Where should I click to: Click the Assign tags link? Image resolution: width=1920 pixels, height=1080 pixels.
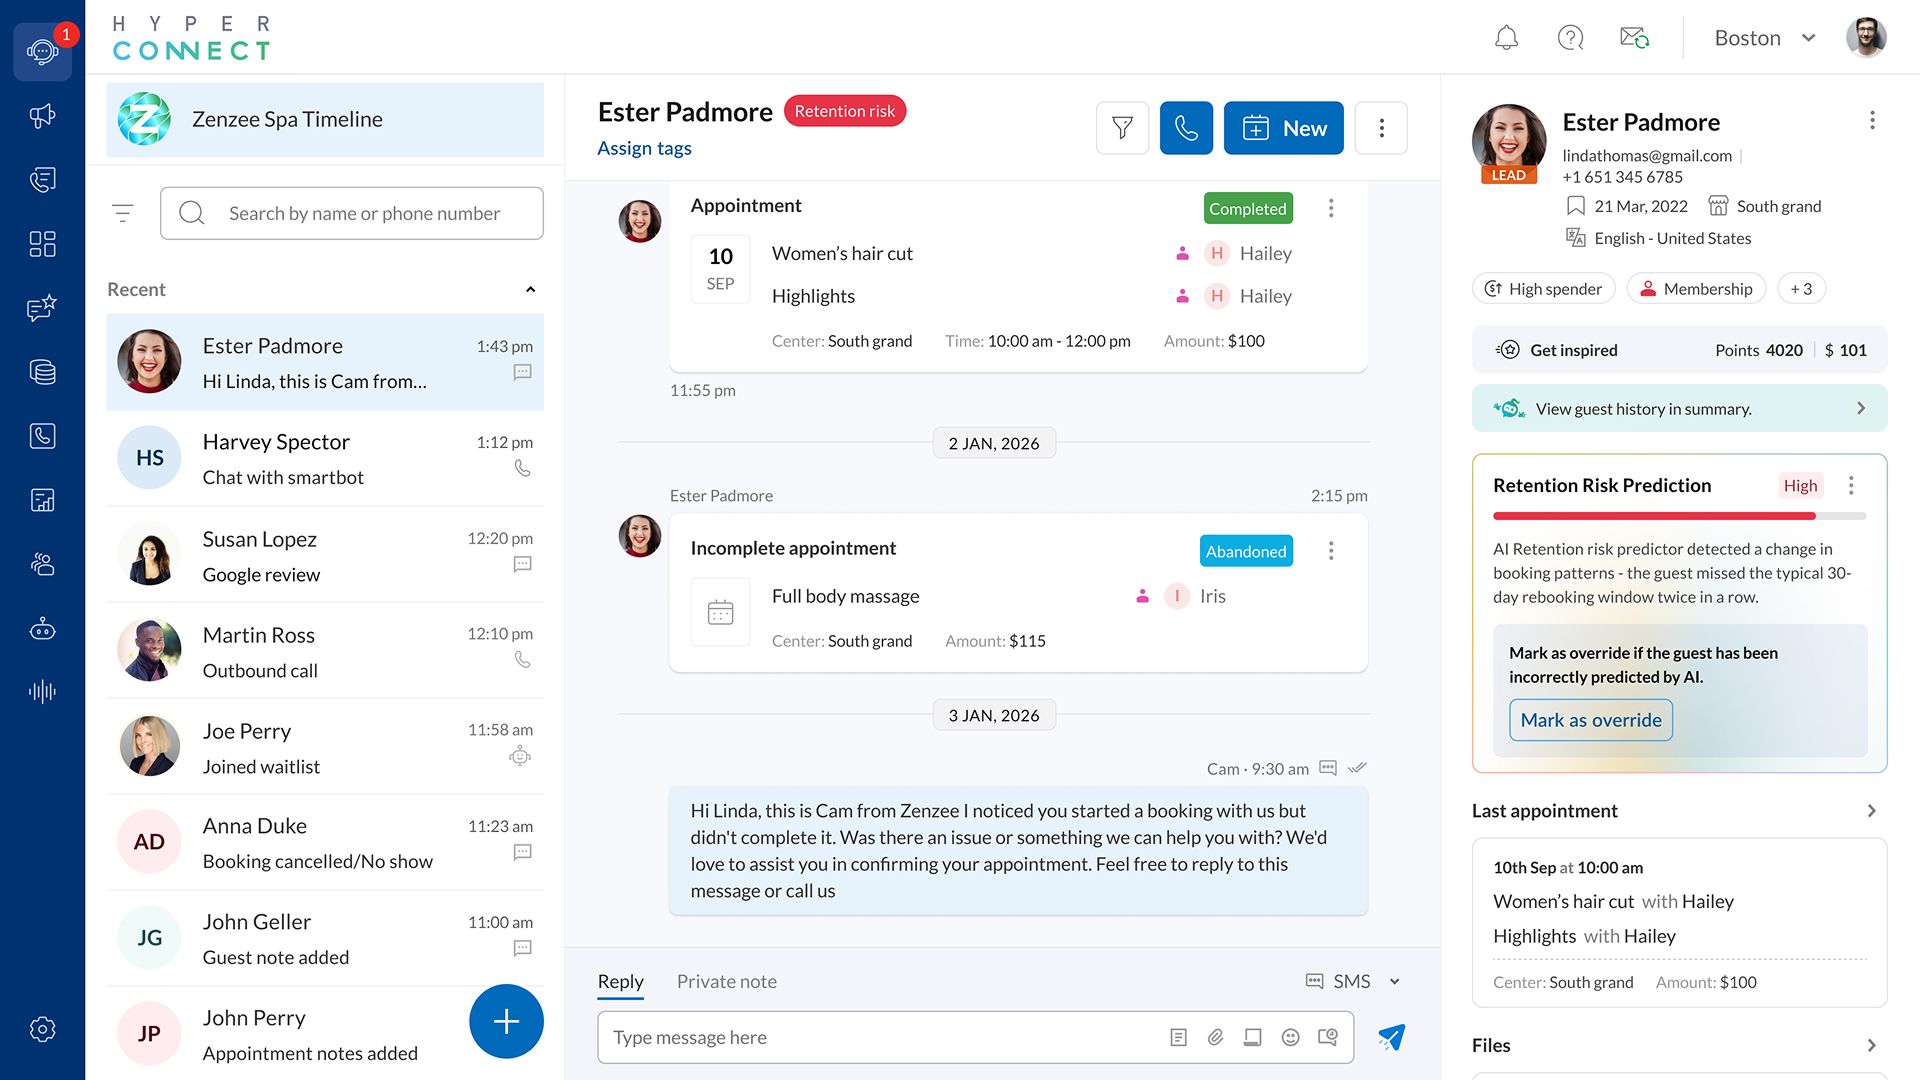644,148
